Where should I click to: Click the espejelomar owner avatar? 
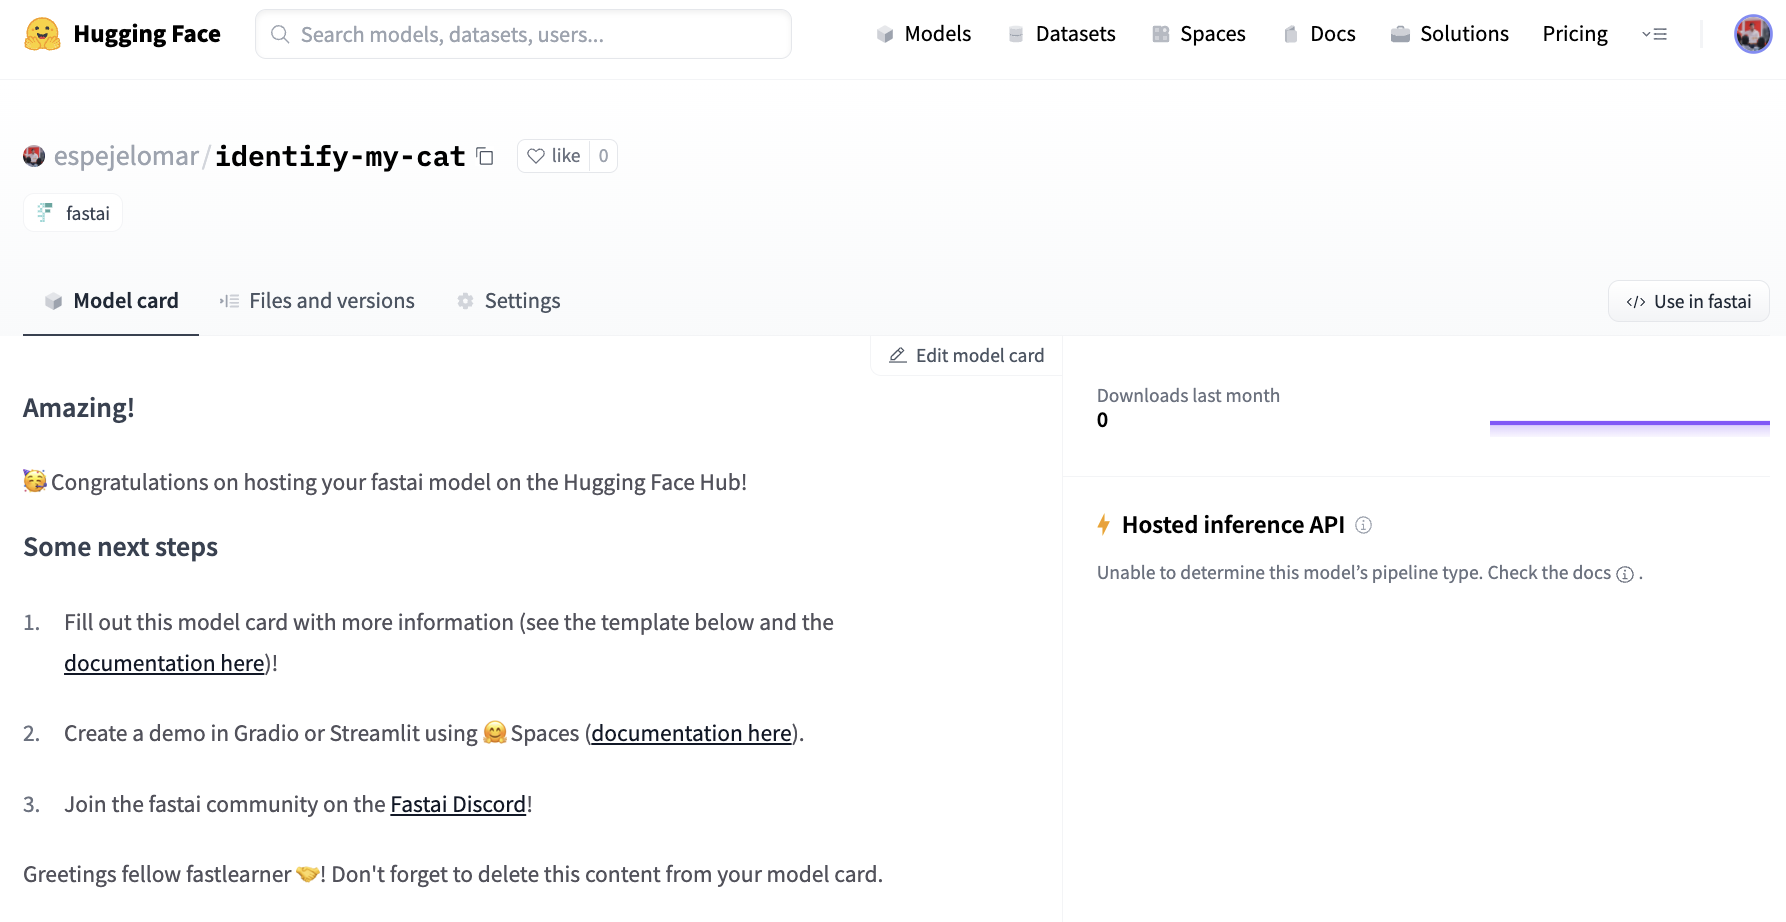point(34,156)
